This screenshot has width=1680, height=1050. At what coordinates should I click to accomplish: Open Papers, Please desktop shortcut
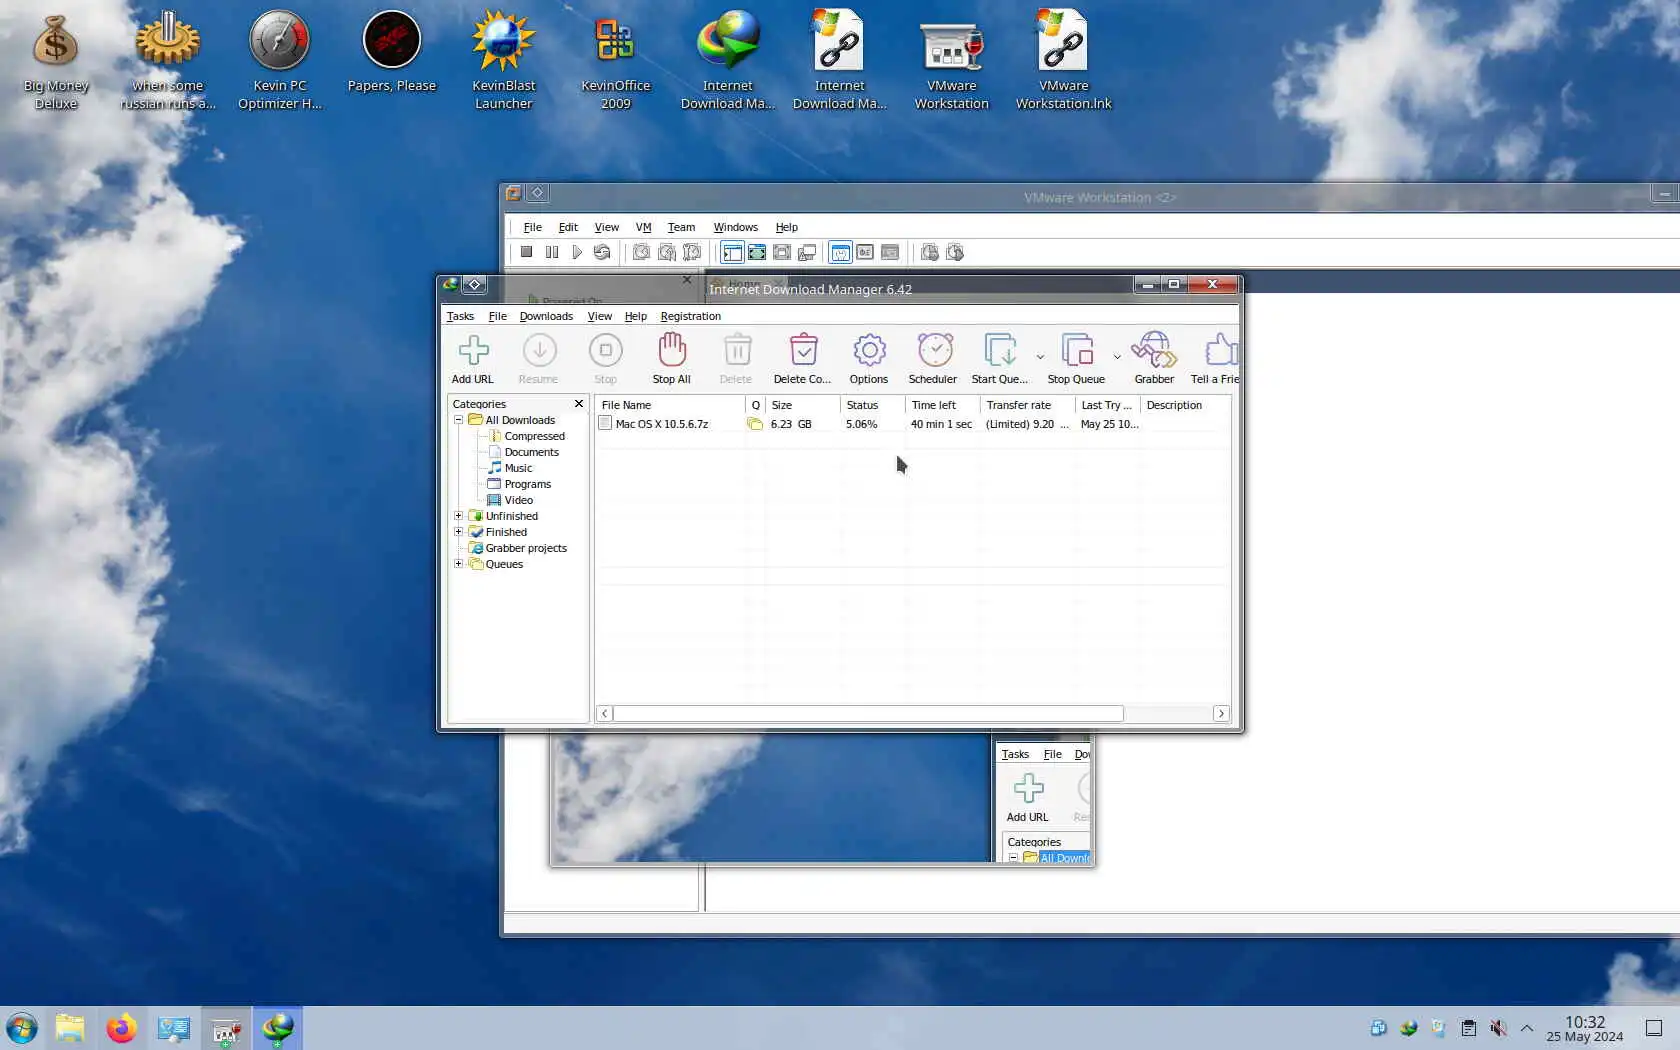coord(392,52)
